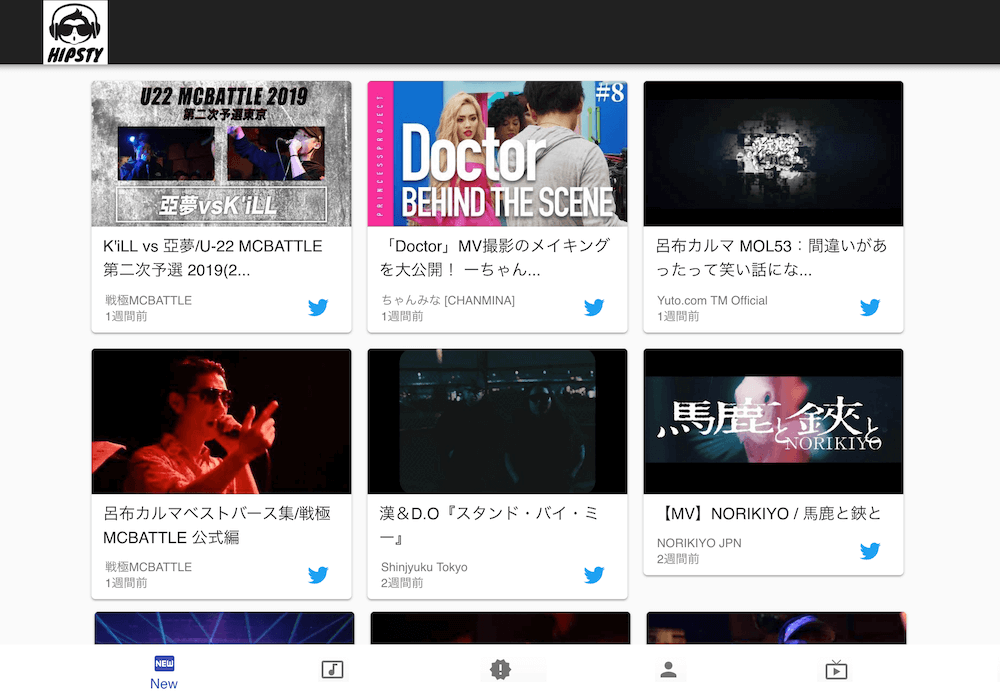The height and width of the screenshot is (700, 1000).
Task: Click the red-lit rapper with microphone thumbnail
Action: point(221,421)
